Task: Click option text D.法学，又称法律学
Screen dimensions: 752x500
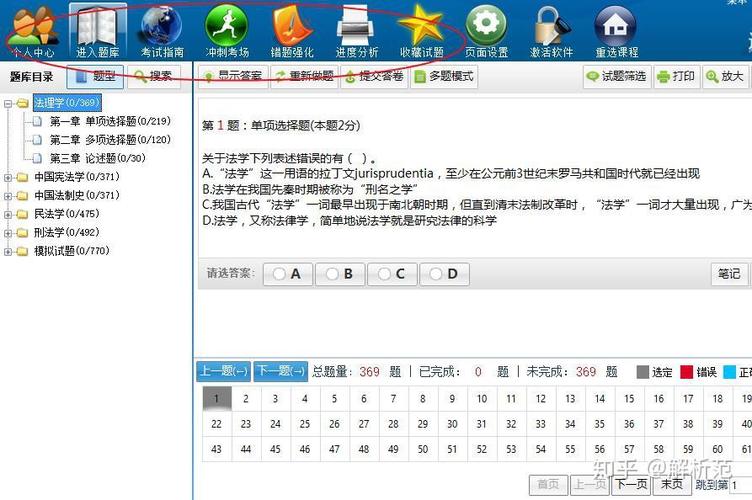Action: tap(349, 221)
